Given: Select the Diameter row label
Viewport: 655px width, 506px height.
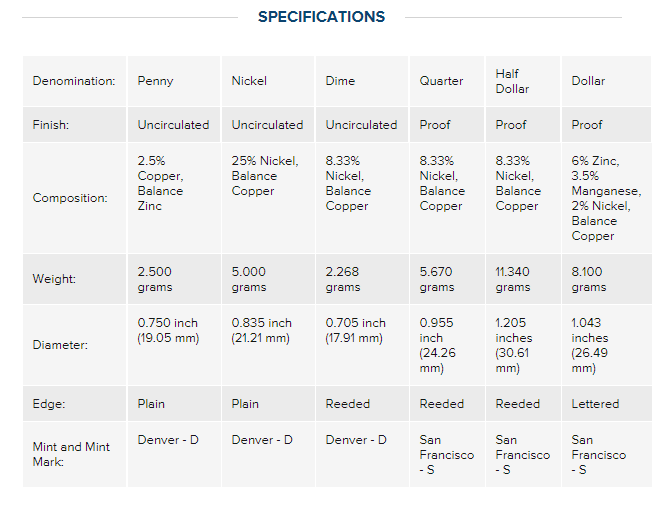Looking at the screenshot, I should tap(60, 345).
